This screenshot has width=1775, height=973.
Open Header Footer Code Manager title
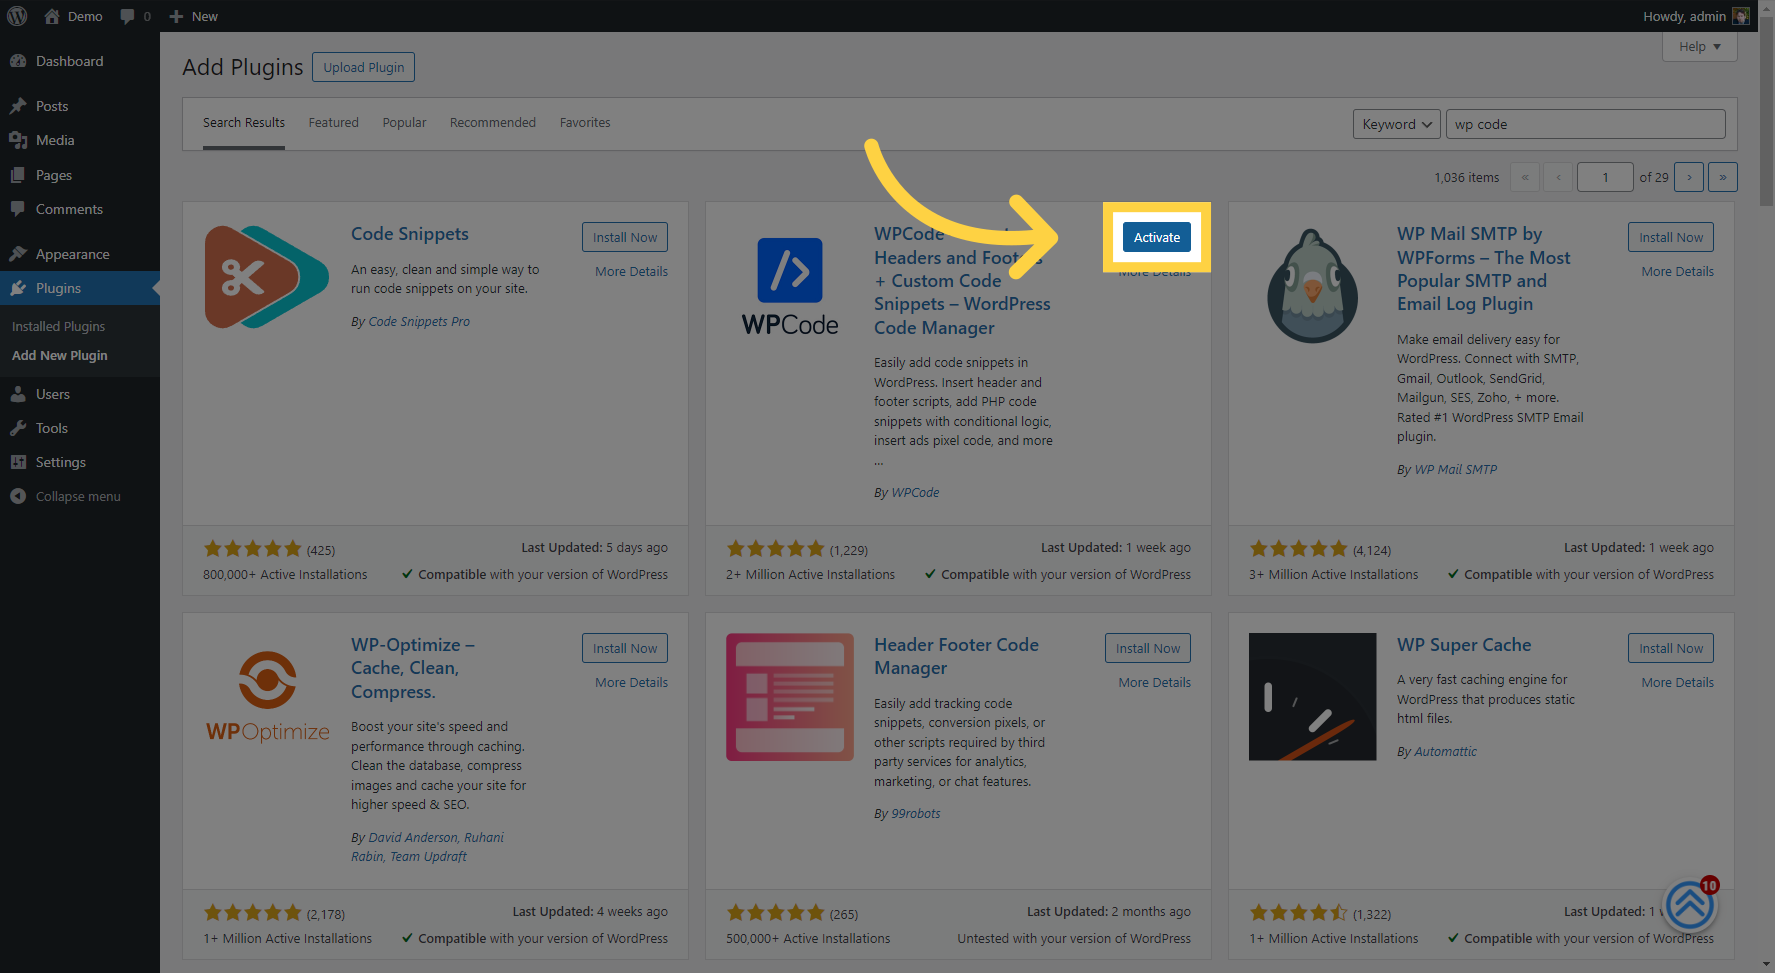click(956, 657)
